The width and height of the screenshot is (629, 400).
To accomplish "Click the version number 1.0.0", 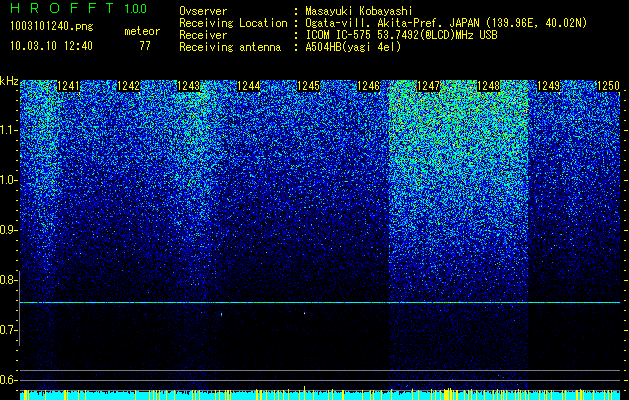I will (136, 8).
